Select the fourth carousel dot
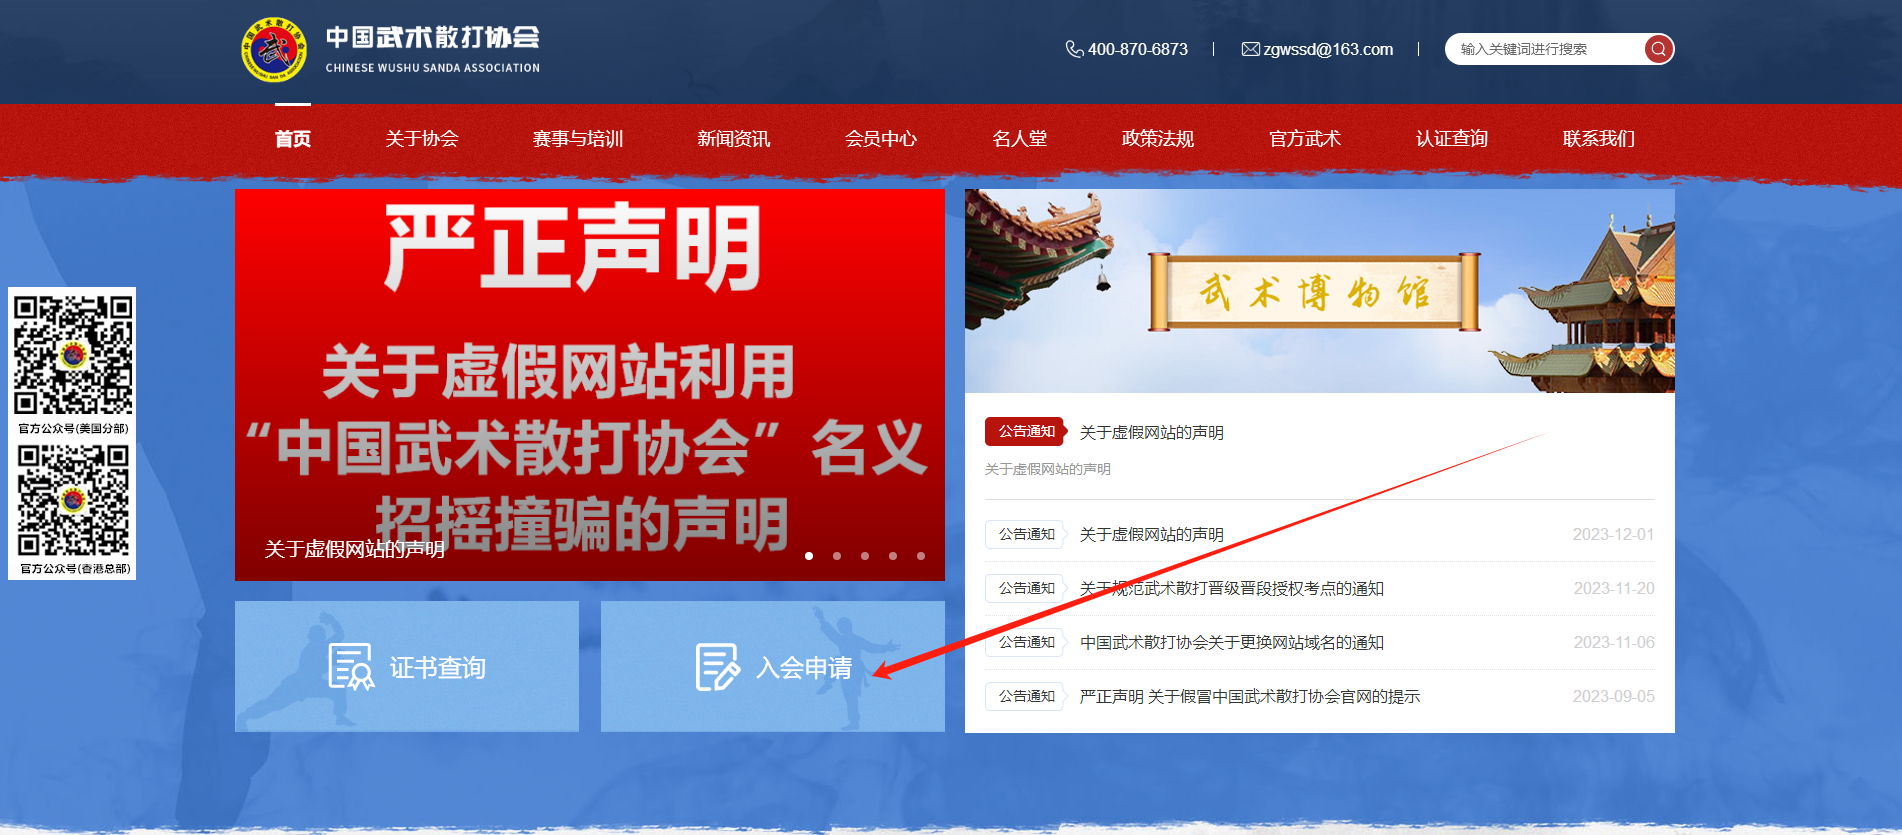Screen dimensions: 1902x835 coord(893,556)
